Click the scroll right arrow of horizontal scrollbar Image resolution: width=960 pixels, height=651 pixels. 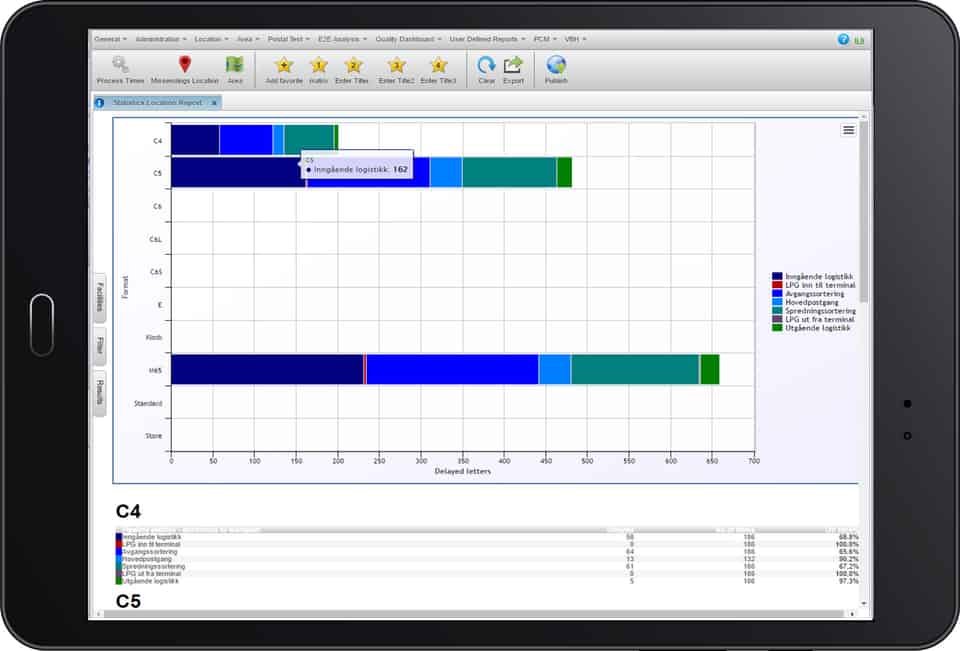[852, 614]
